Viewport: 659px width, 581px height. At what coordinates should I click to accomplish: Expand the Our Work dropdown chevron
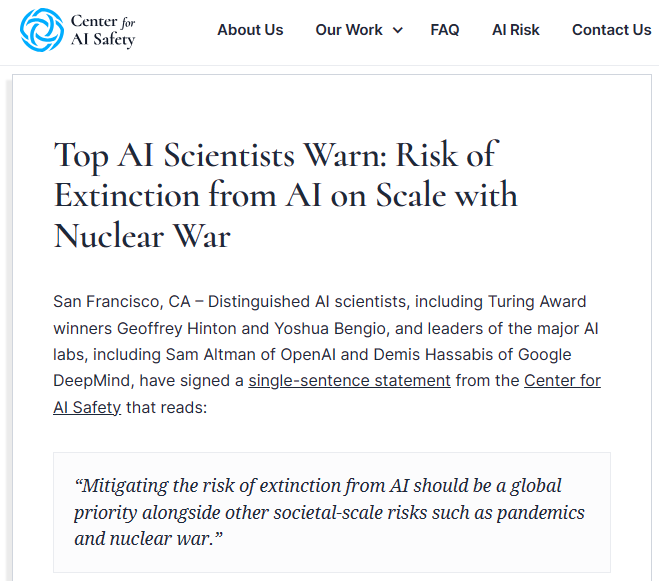coord(398,31)
